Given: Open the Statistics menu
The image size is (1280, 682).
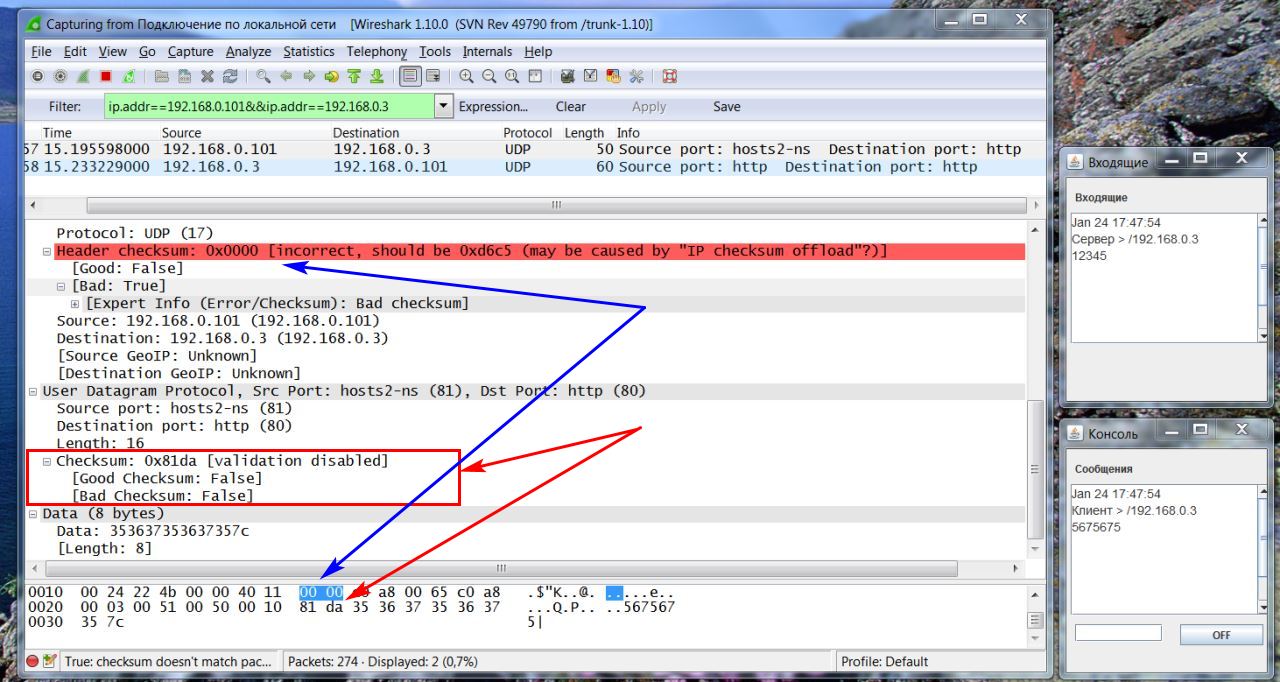Looking at the screenshot, I should 308,51.
